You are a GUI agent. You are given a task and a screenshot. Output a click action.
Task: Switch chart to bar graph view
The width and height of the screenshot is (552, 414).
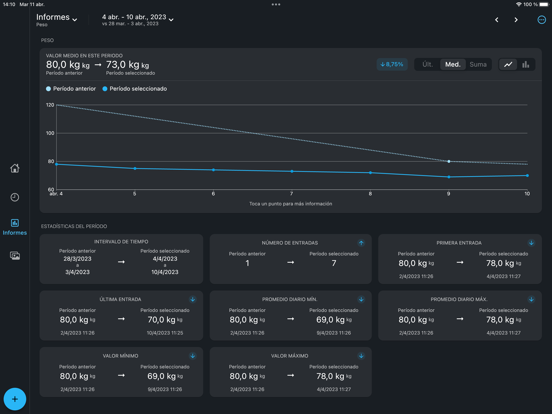pos(526,64)
